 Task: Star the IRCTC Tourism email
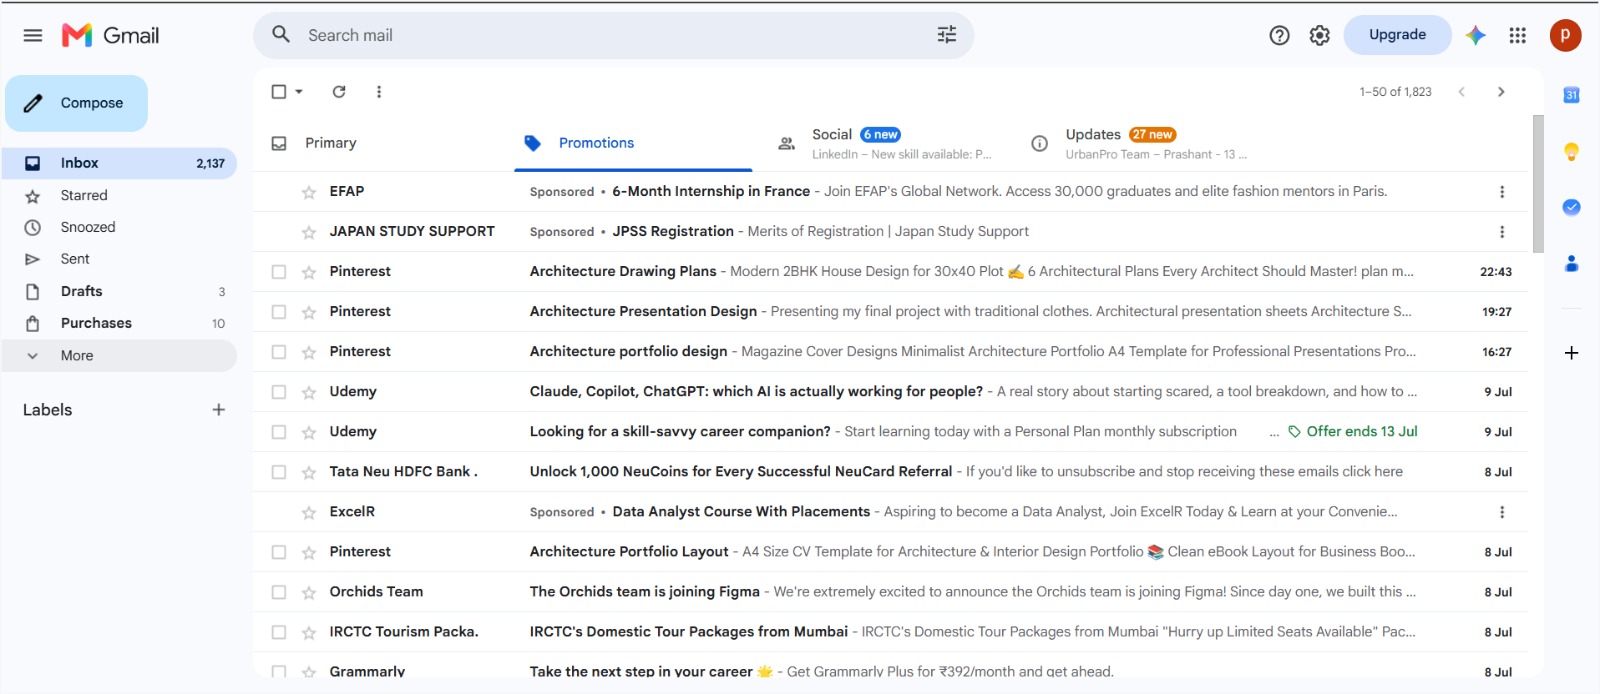pos(308,633)
